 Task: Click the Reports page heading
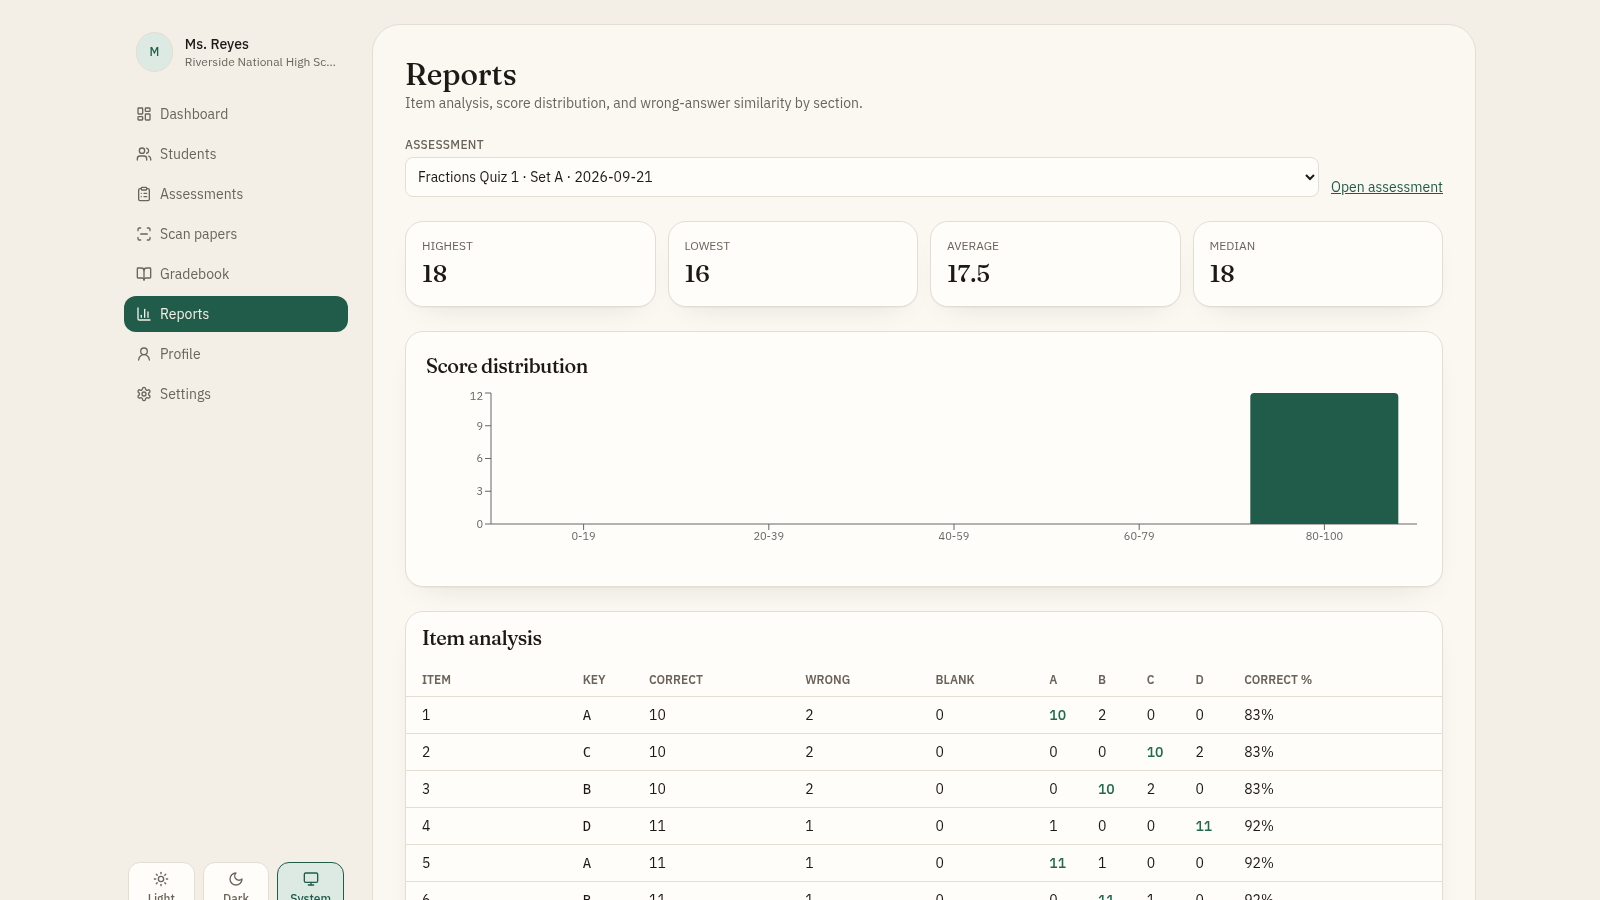[x=461, y=75]
